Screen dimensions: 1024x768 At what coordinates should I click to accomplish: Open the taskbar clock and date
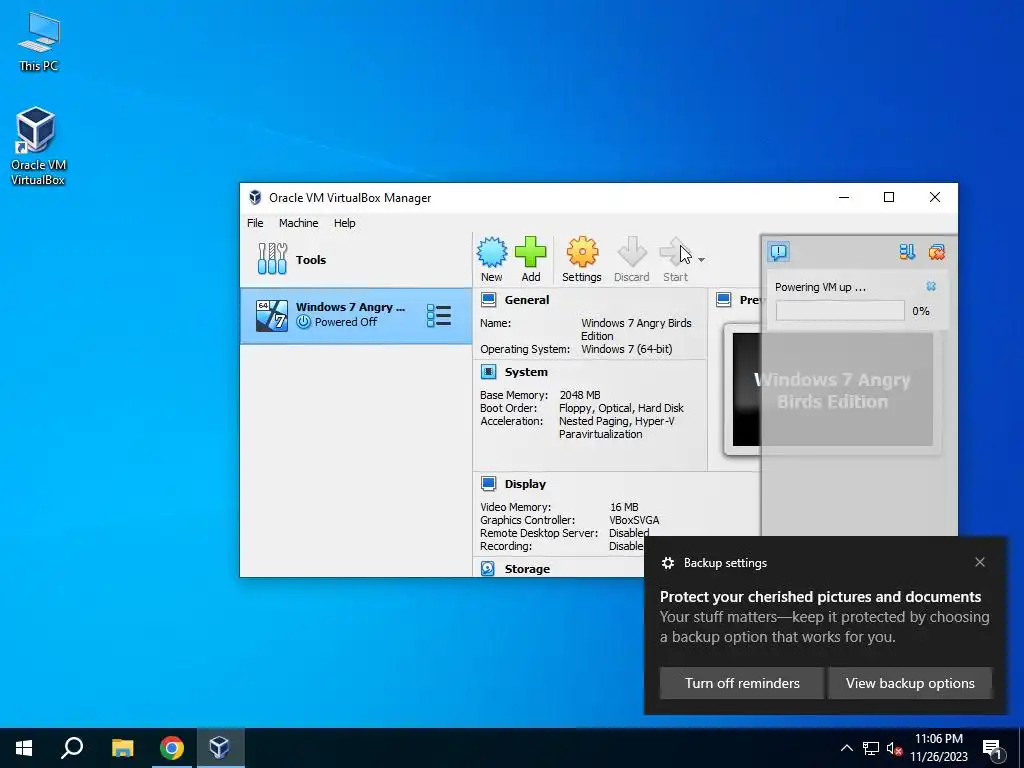(x=938, y=748)
